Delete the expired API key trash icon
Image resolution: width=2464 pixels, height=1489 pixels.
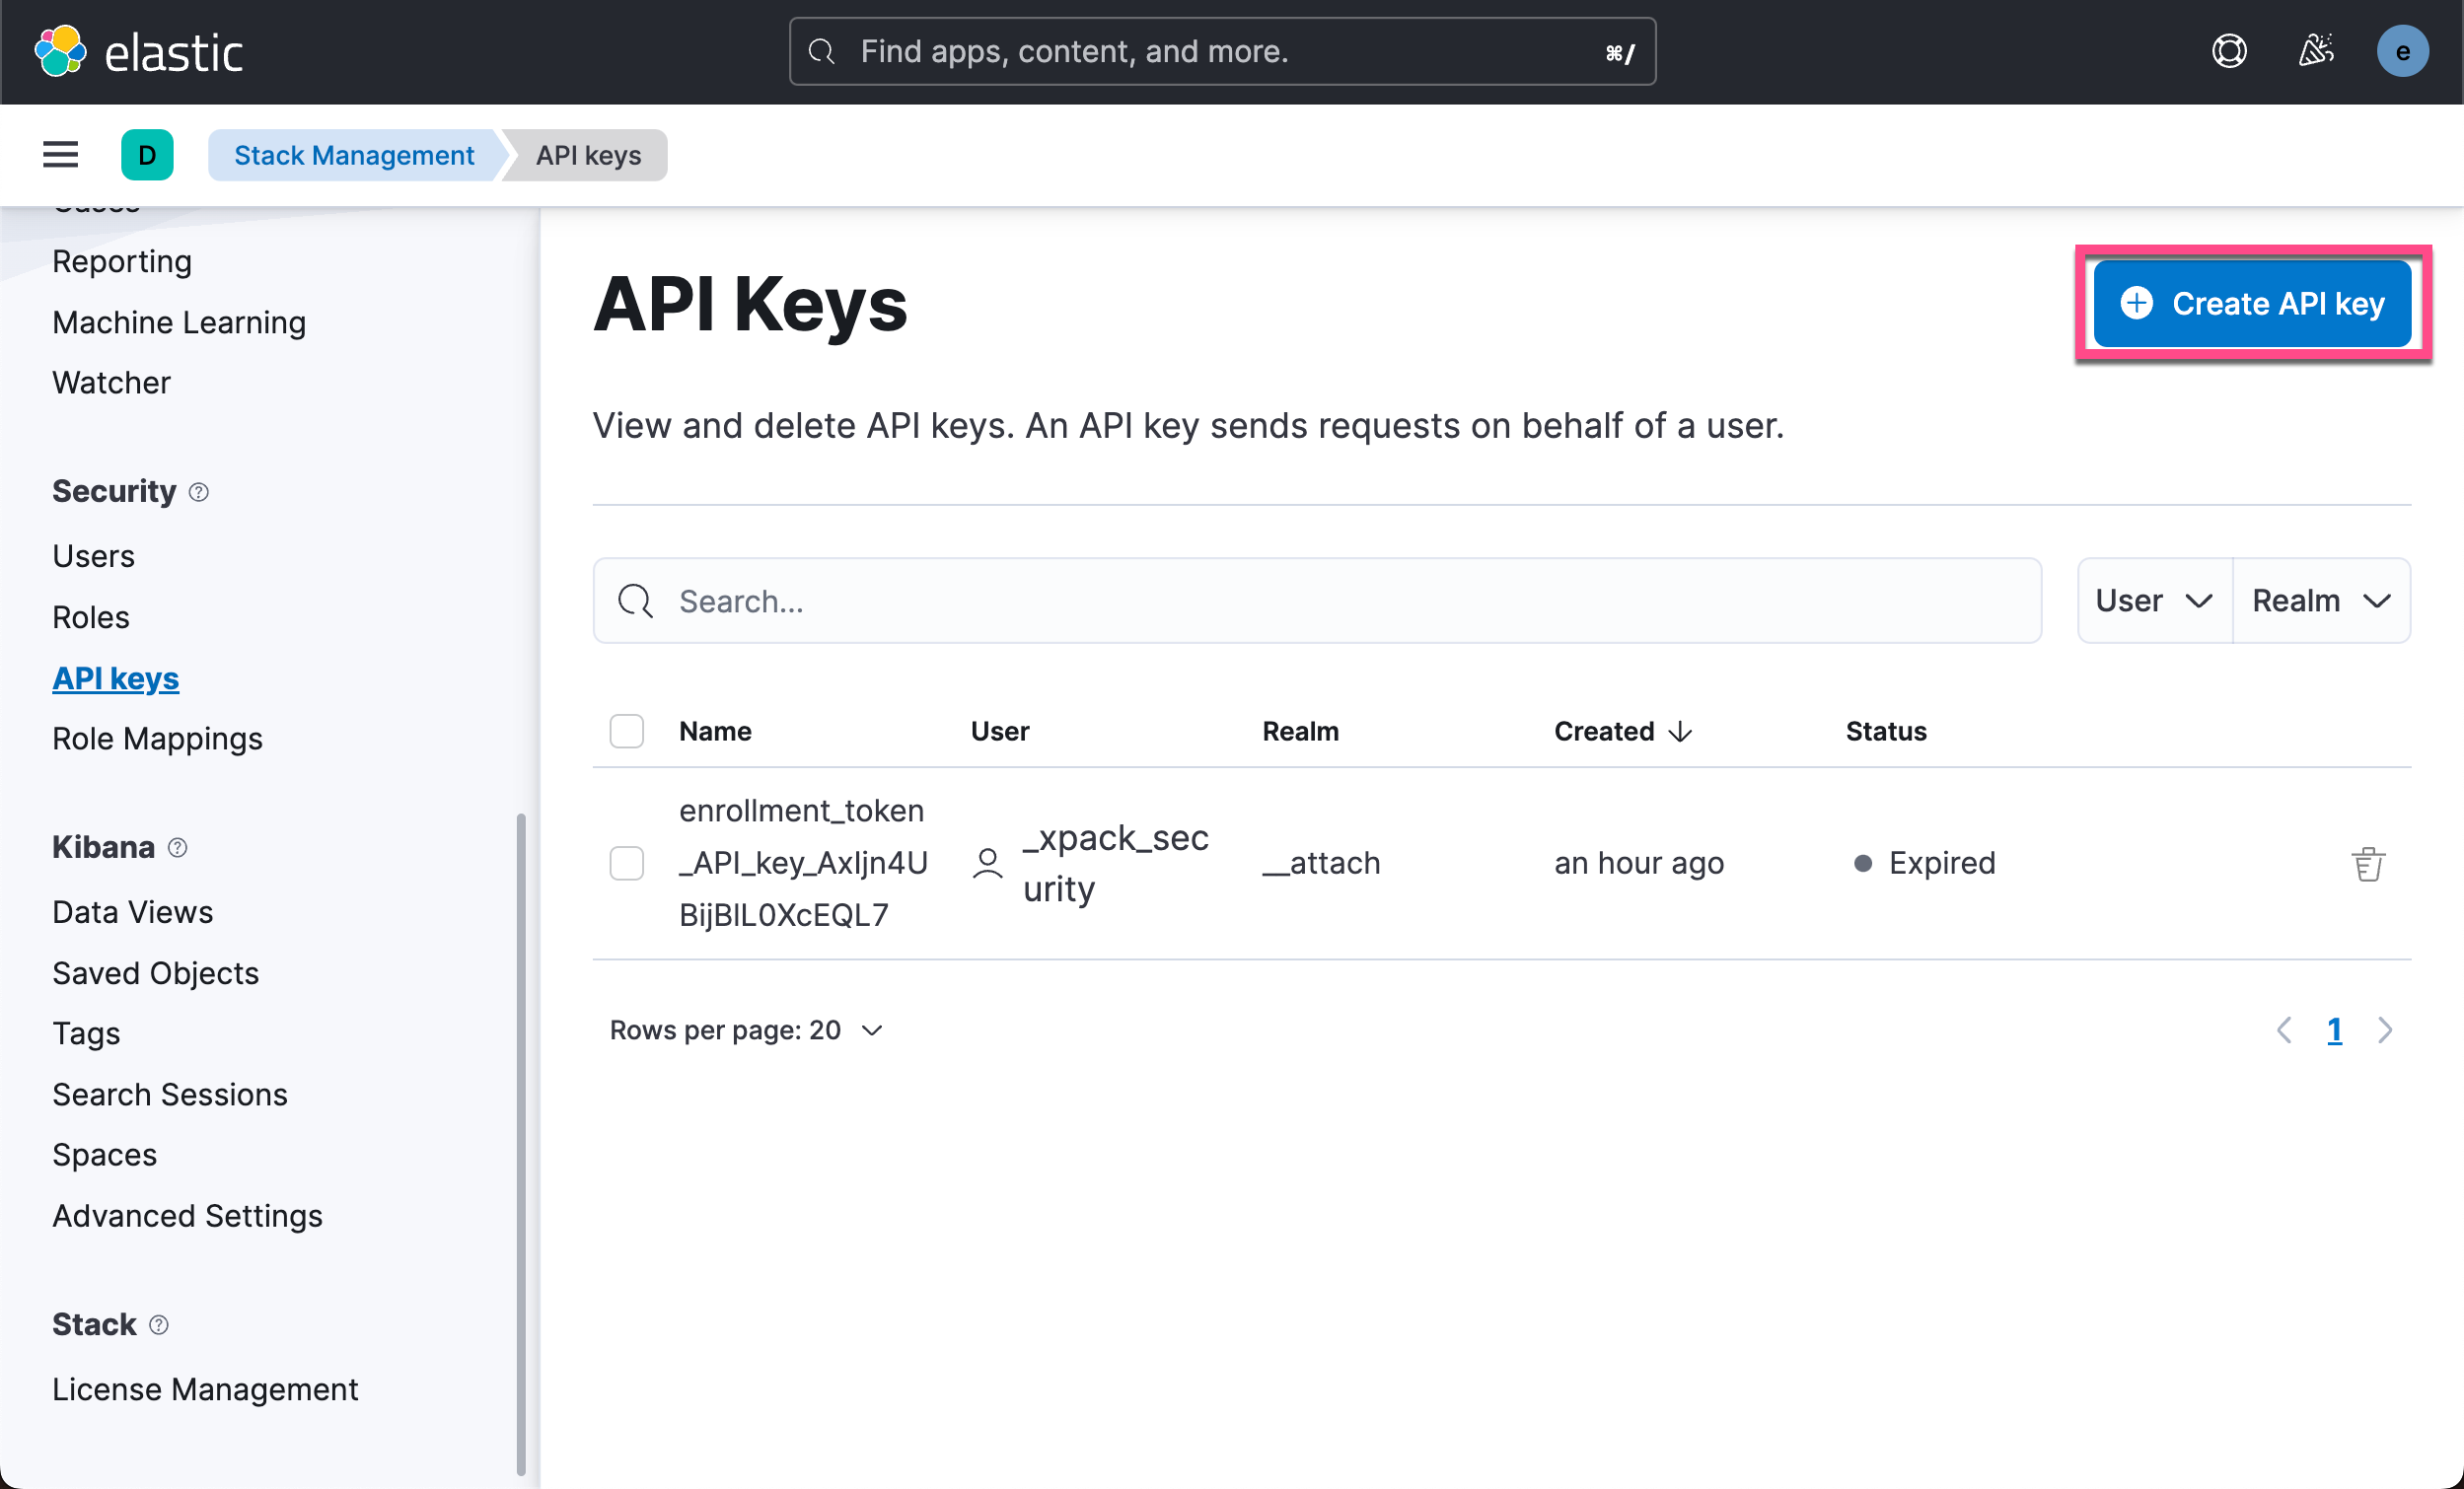point(2367,864)
